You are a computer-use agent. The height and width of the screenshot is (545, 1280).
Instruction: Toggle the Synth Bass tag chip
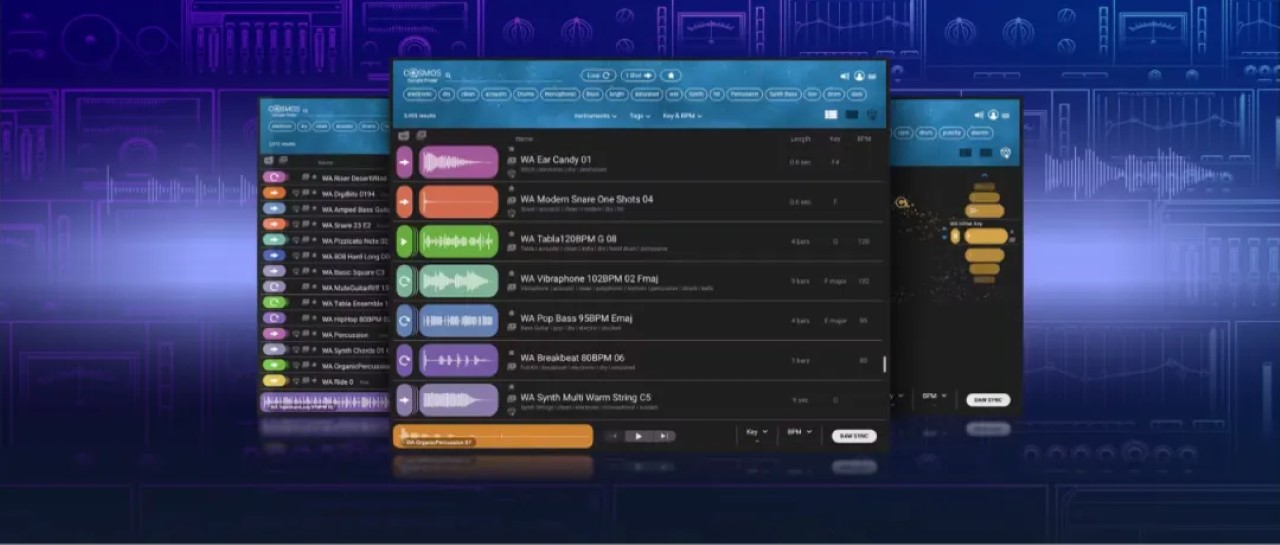[783, 94]
